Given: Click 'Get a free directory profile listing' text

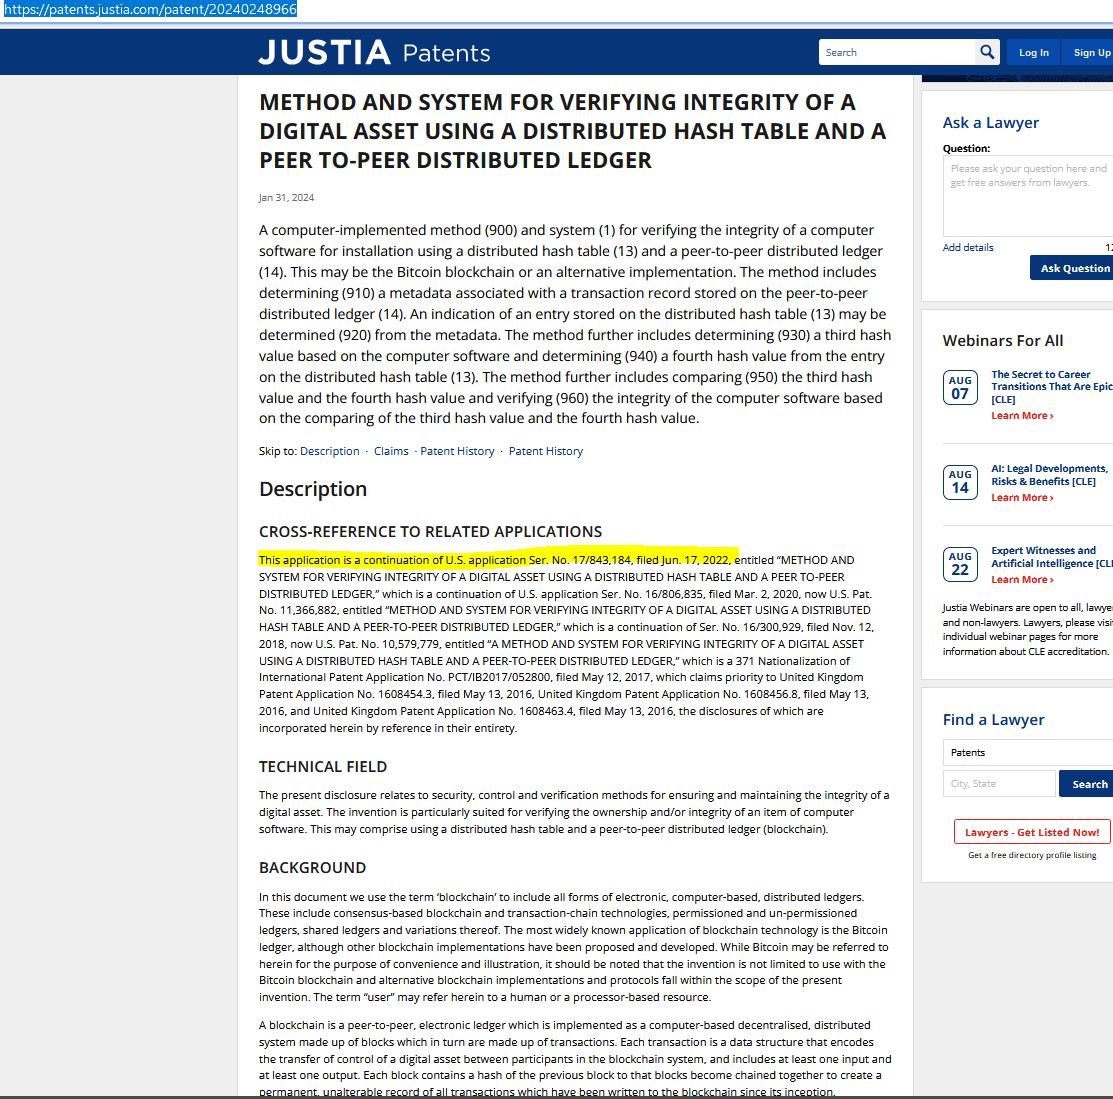Looking at the screenshot, I should pos(1032,855).
